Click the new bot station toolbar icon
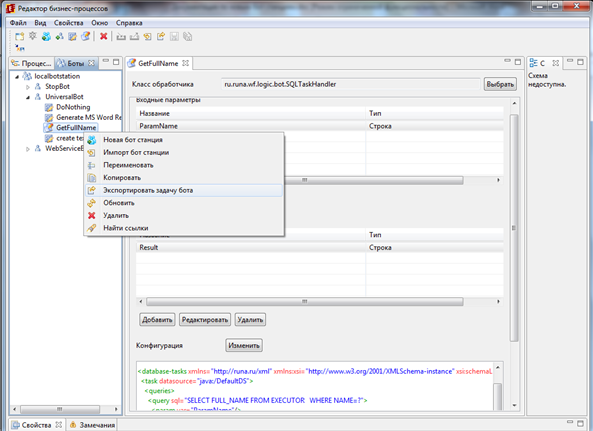Viewport: 593px width, 431px height. (x=46, y=36)
